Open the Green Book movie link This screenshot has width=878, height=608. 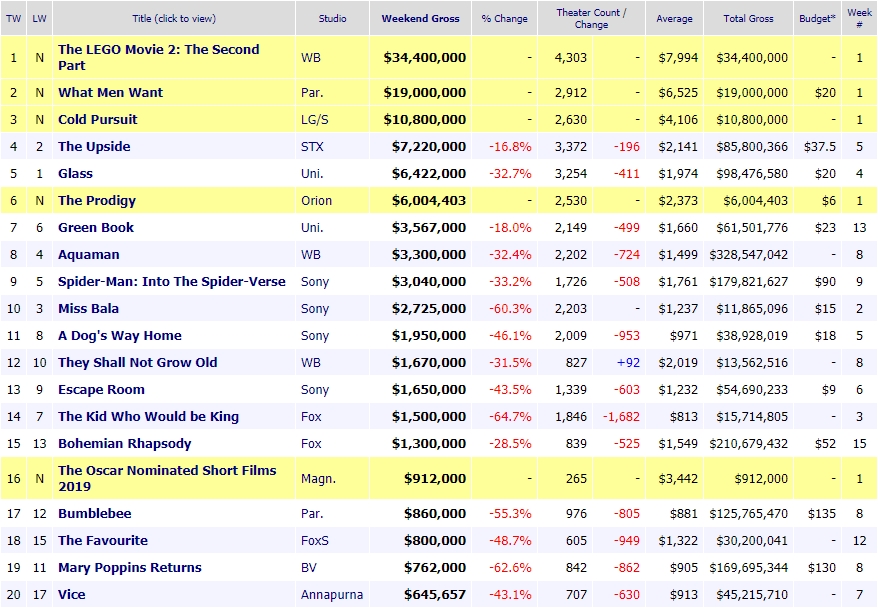[x=96, y=227]
